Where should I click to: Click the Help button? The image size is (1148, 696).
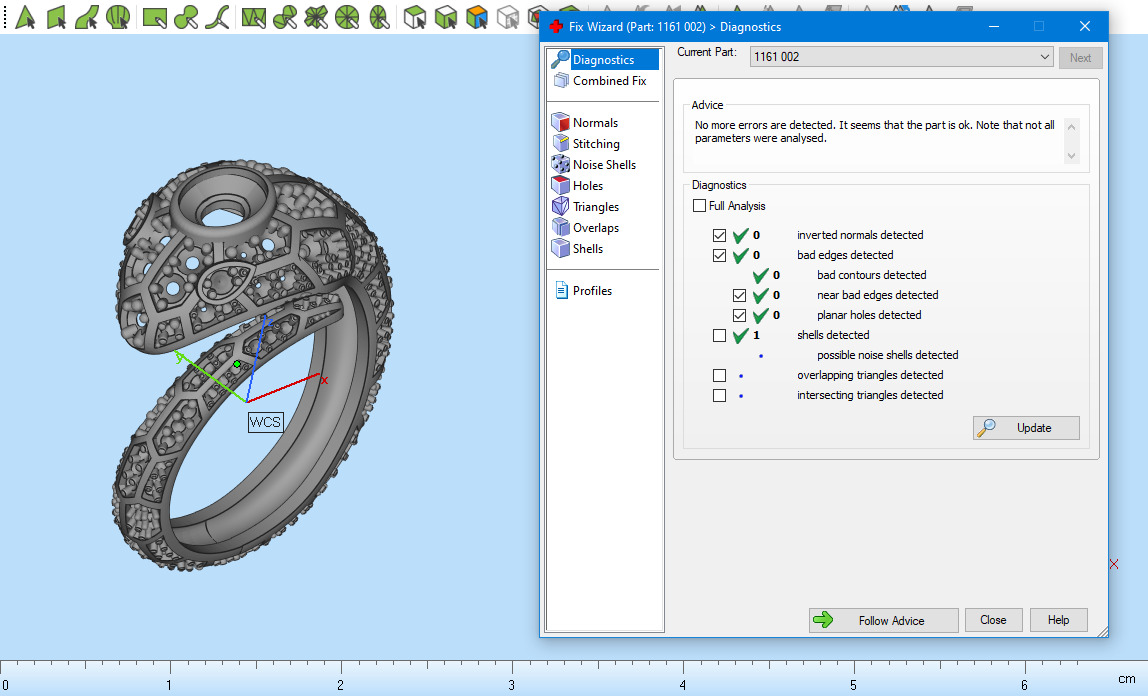[1058, 620]
